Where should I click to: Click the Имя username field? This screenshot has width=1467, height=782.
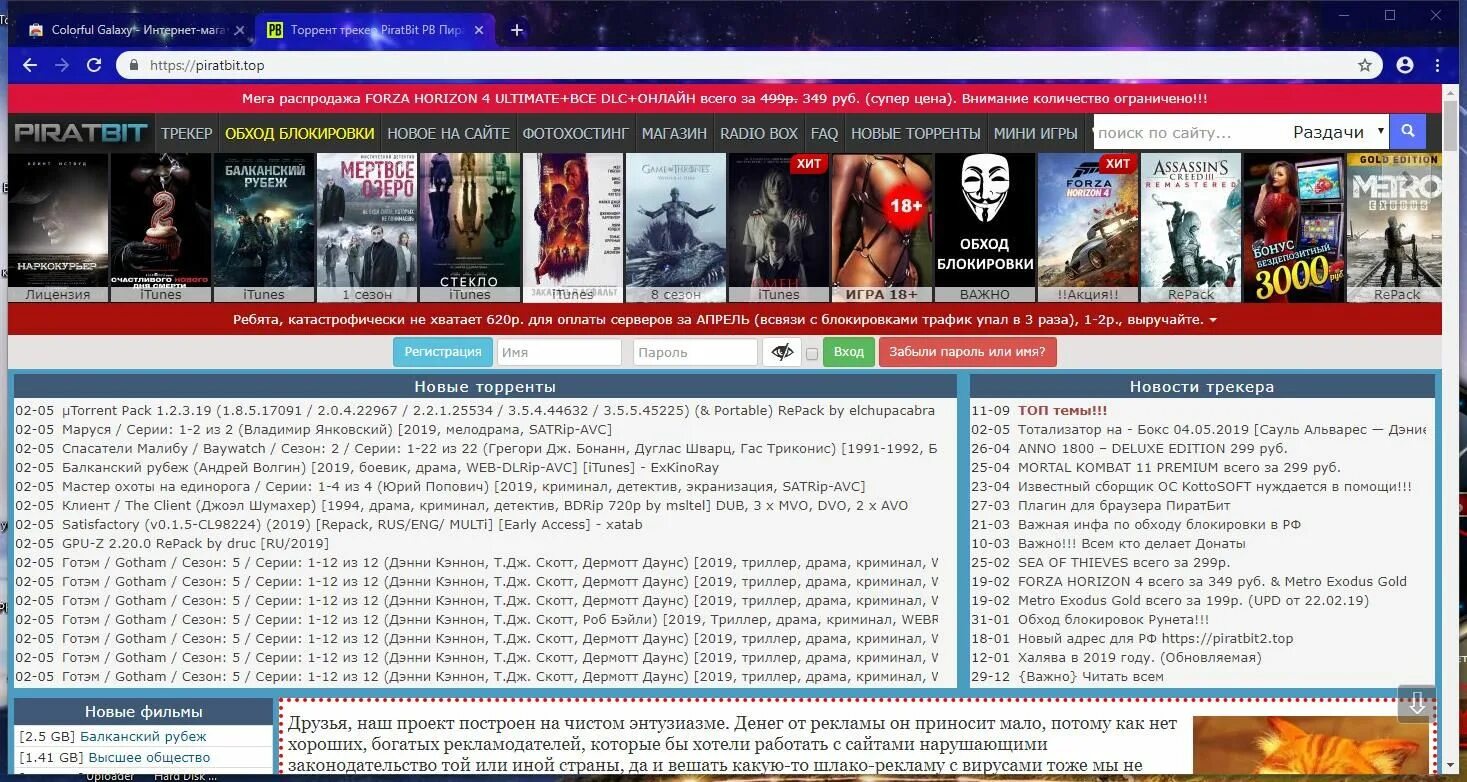[560, 353]
